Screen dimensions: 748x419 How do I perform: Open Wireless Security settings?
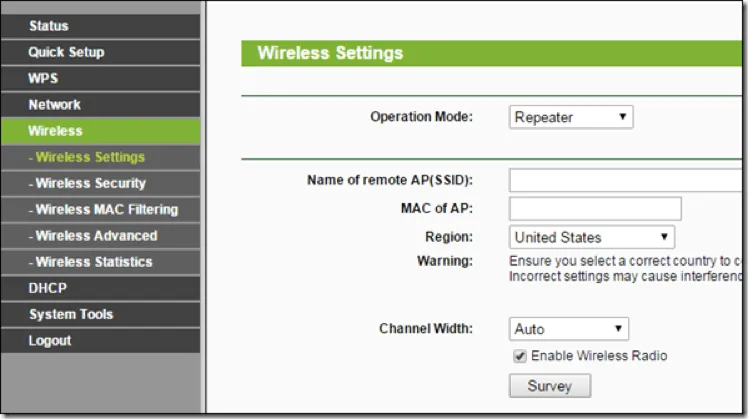coord(90,183)
